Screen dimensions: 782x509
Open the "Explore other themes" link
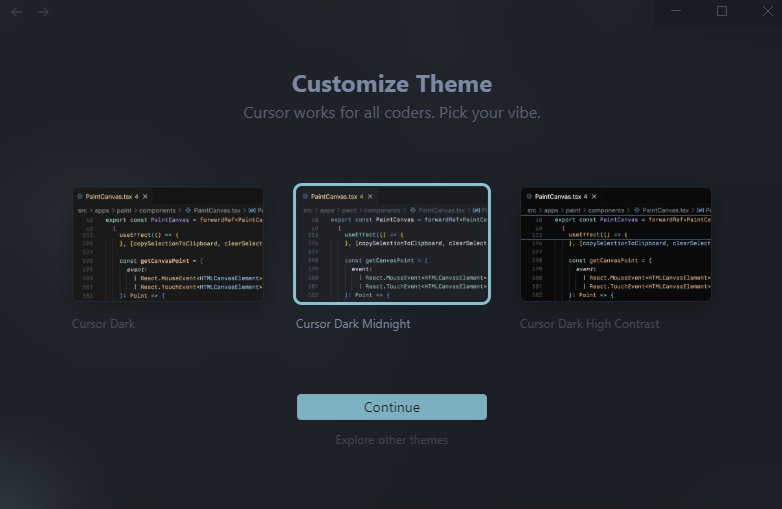tap(392, 440)
